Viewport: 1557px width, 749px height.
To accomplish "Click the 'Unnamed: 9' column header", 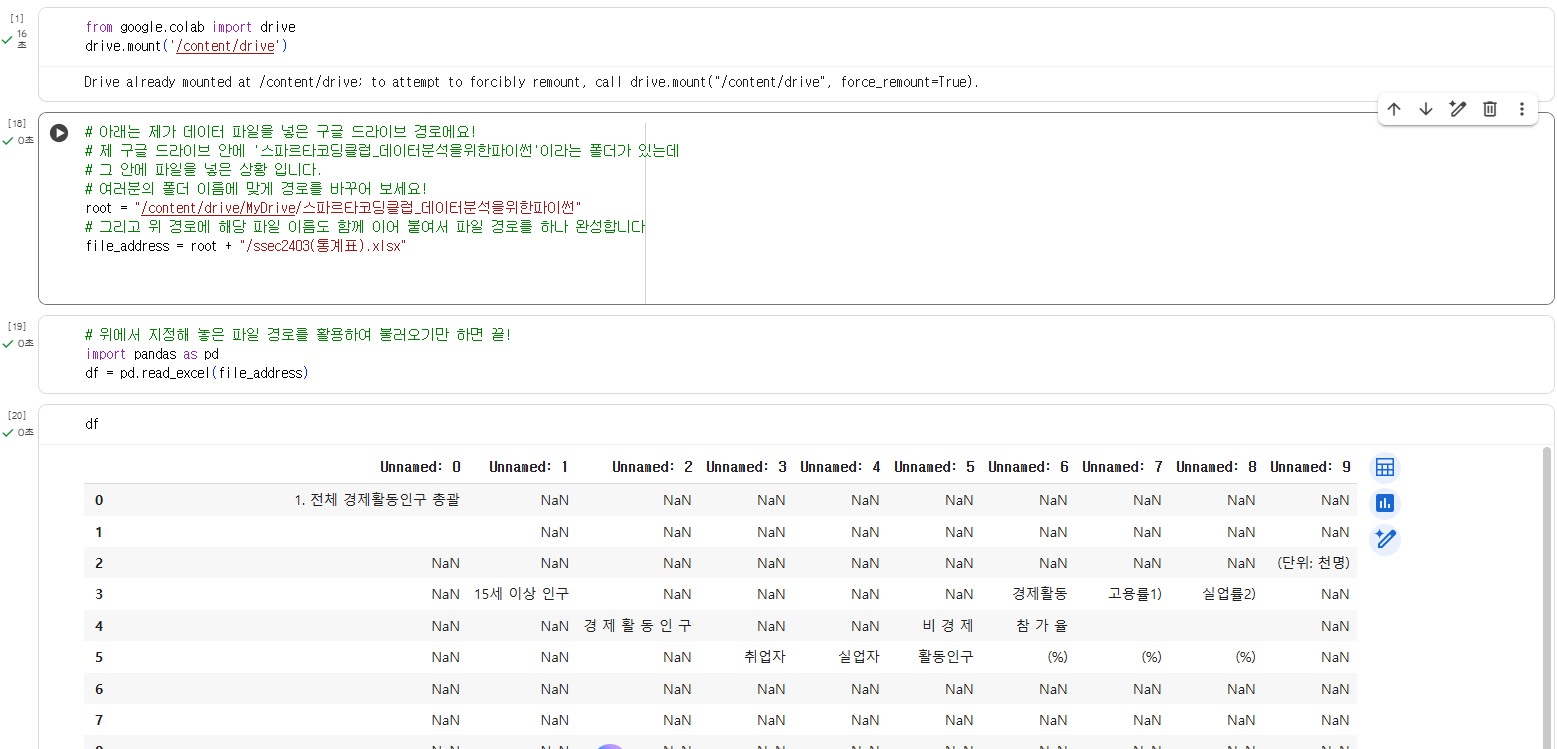I will [1310, 467].
